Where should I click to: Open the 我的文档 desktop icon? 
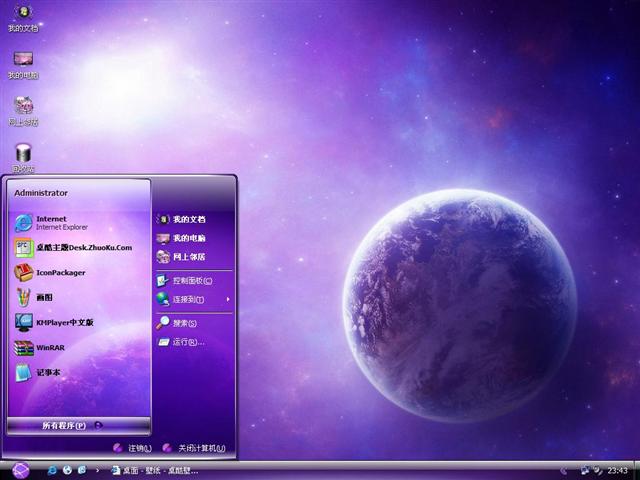tap(23, 16)
